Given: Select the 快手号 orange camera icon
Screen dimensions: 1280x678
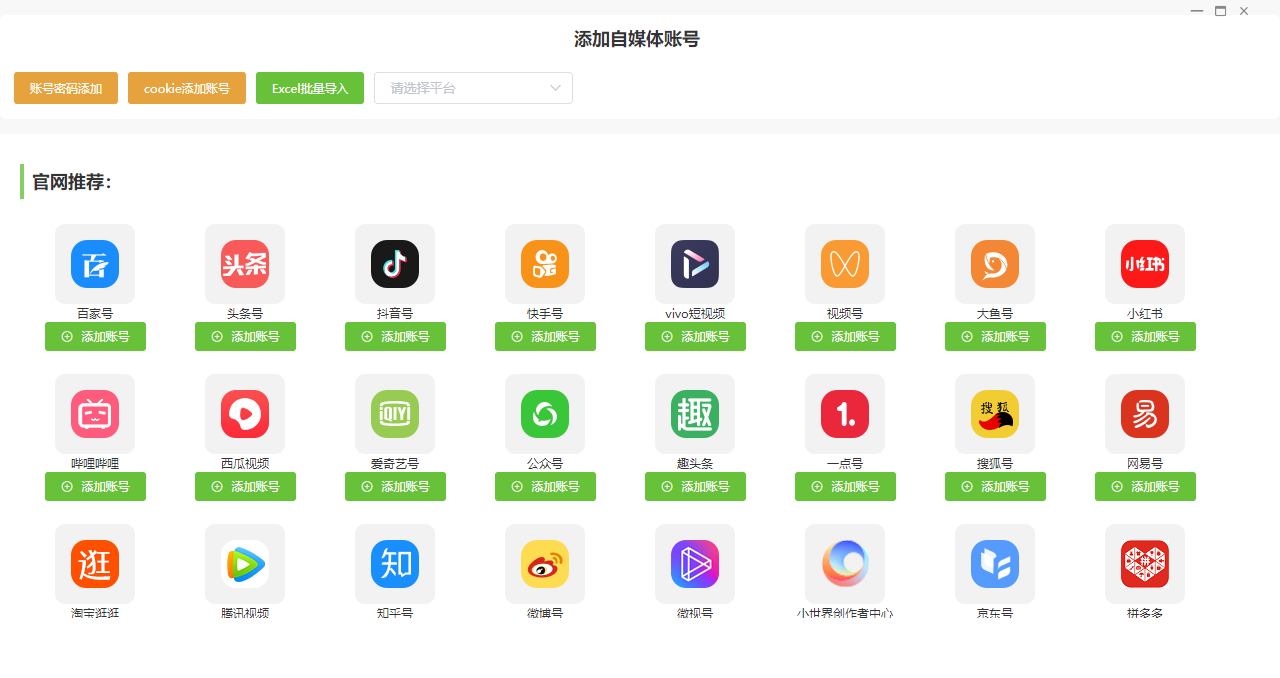Looking at the screenshot, I should pos(545,264).
